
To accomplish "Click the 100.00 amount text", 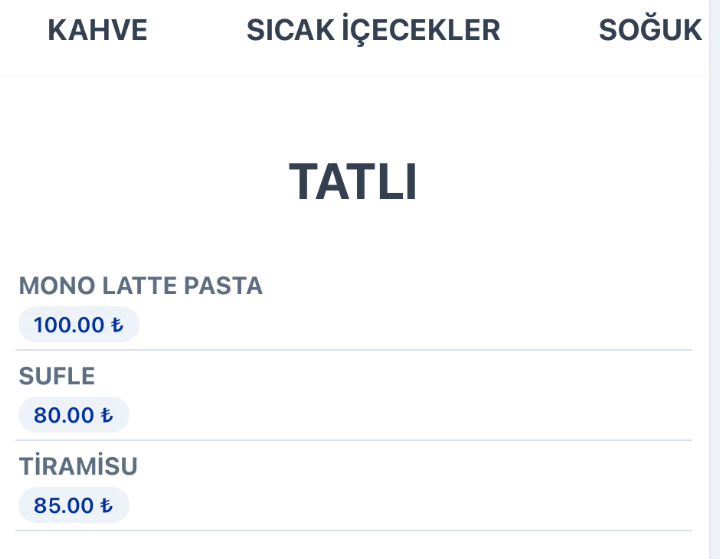I will click(69, 325).
